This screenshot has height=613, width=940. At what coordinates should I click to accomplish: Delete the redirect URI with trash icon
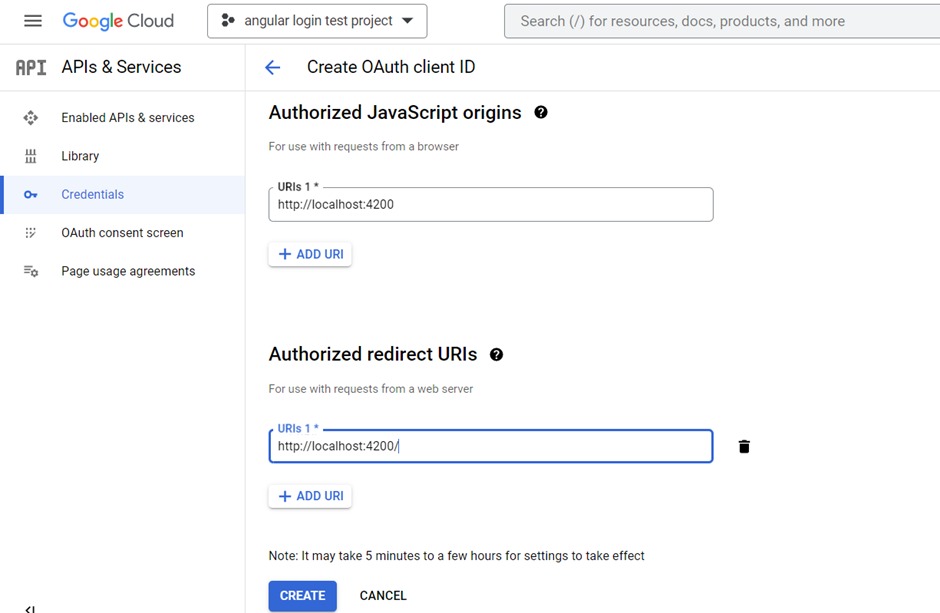(744, 446)
